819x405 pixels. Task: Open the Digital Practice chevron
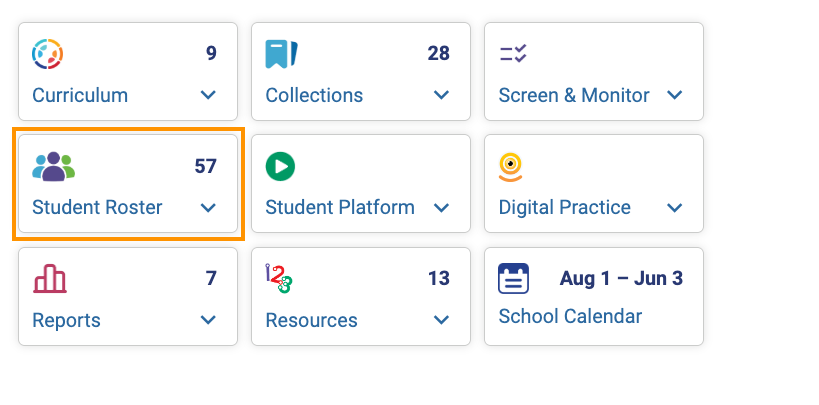click(x=674, y=208)
